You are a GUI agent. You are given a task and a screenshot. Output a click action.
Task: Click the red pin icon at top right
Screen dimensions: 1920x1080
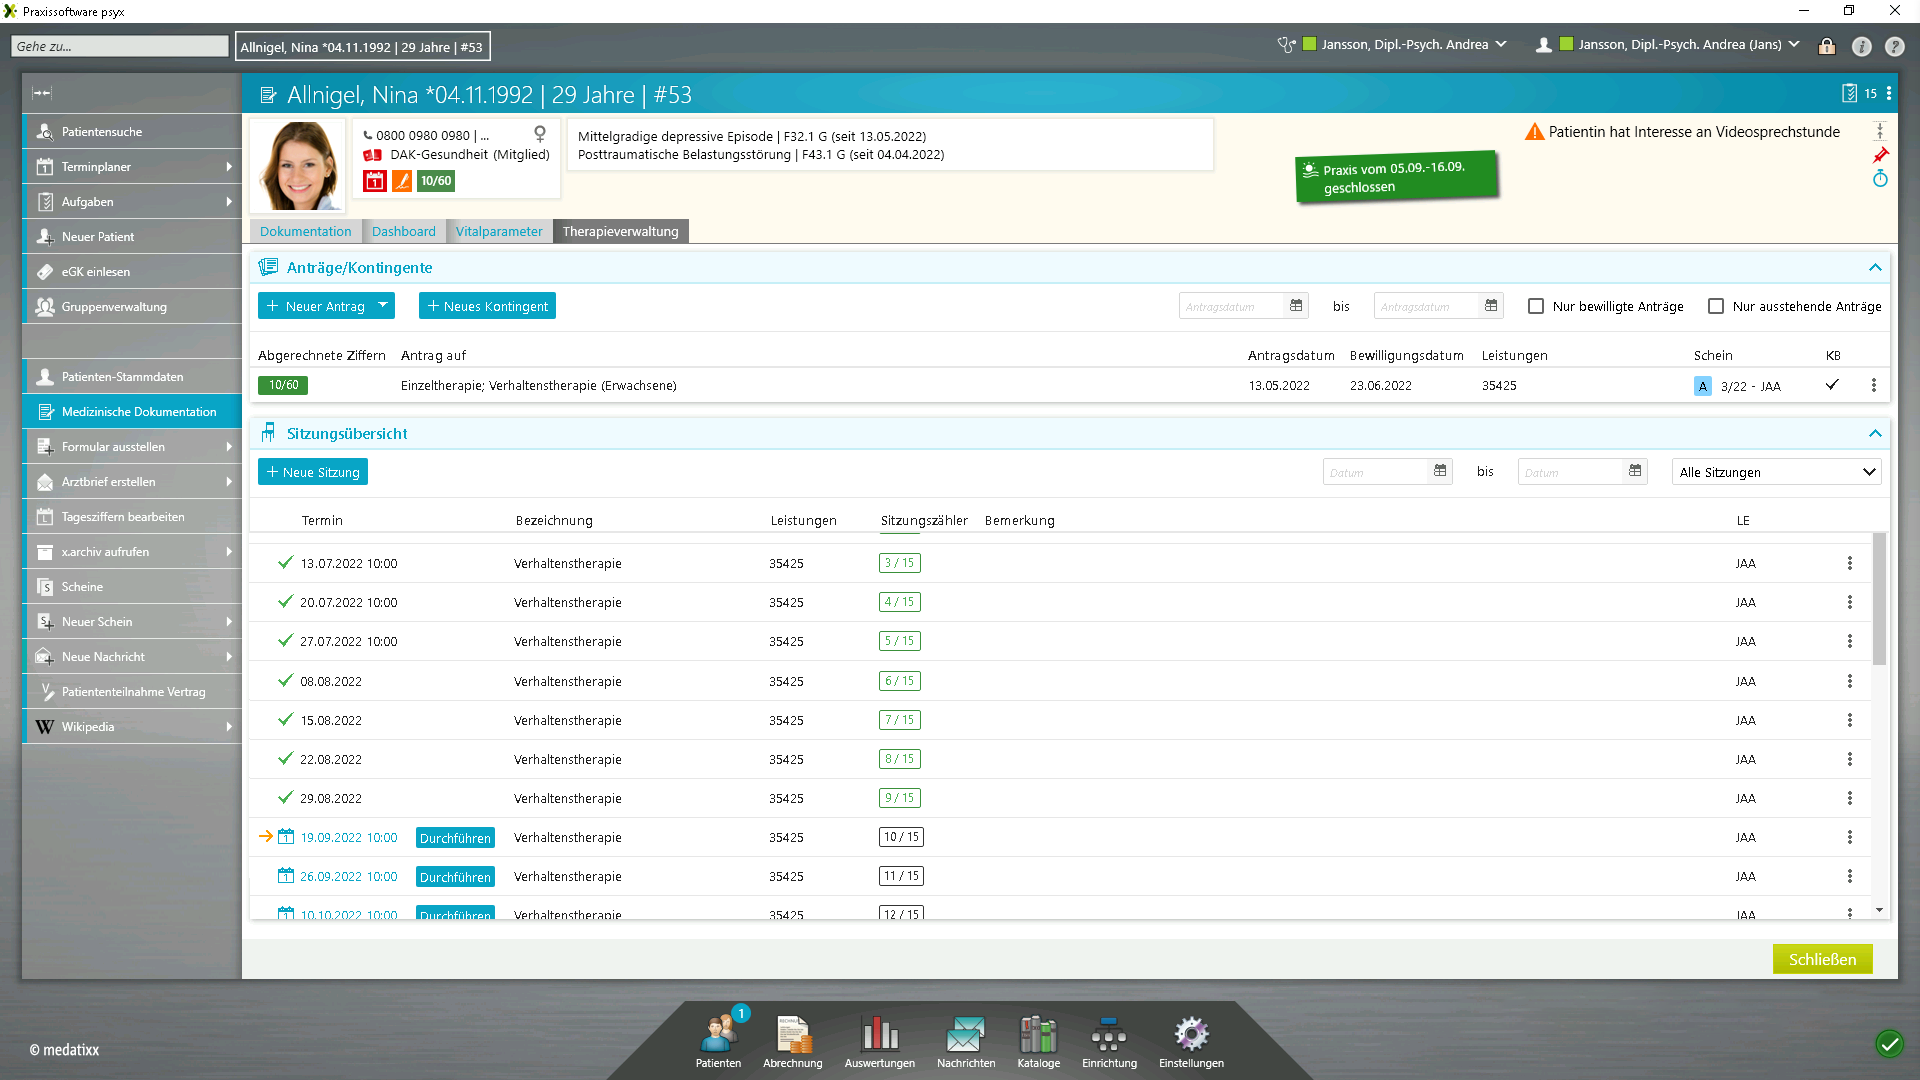1880,155
